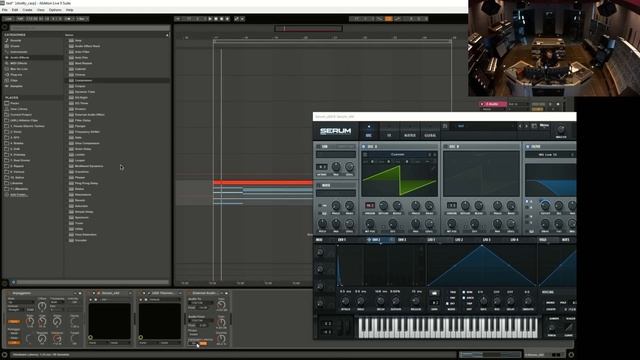Click the red clip in arrangement
This screenshot has width=640, height=360.
(x=262, y=182)
